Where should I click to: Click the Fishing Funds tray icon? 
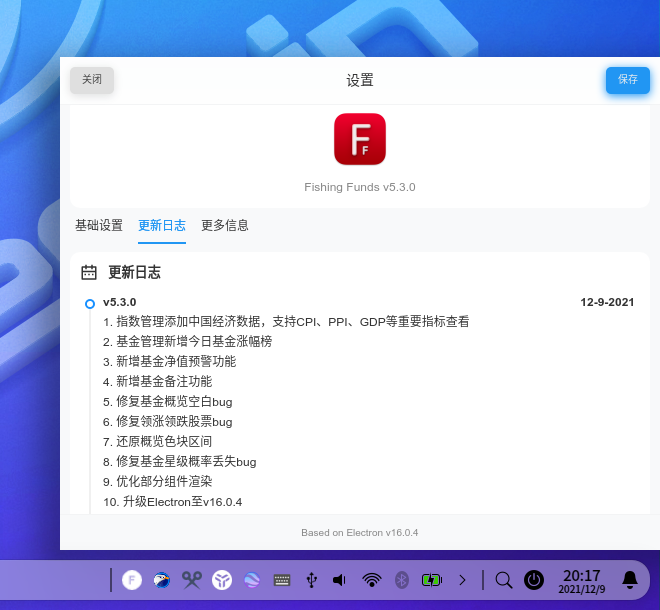[131, 579]
